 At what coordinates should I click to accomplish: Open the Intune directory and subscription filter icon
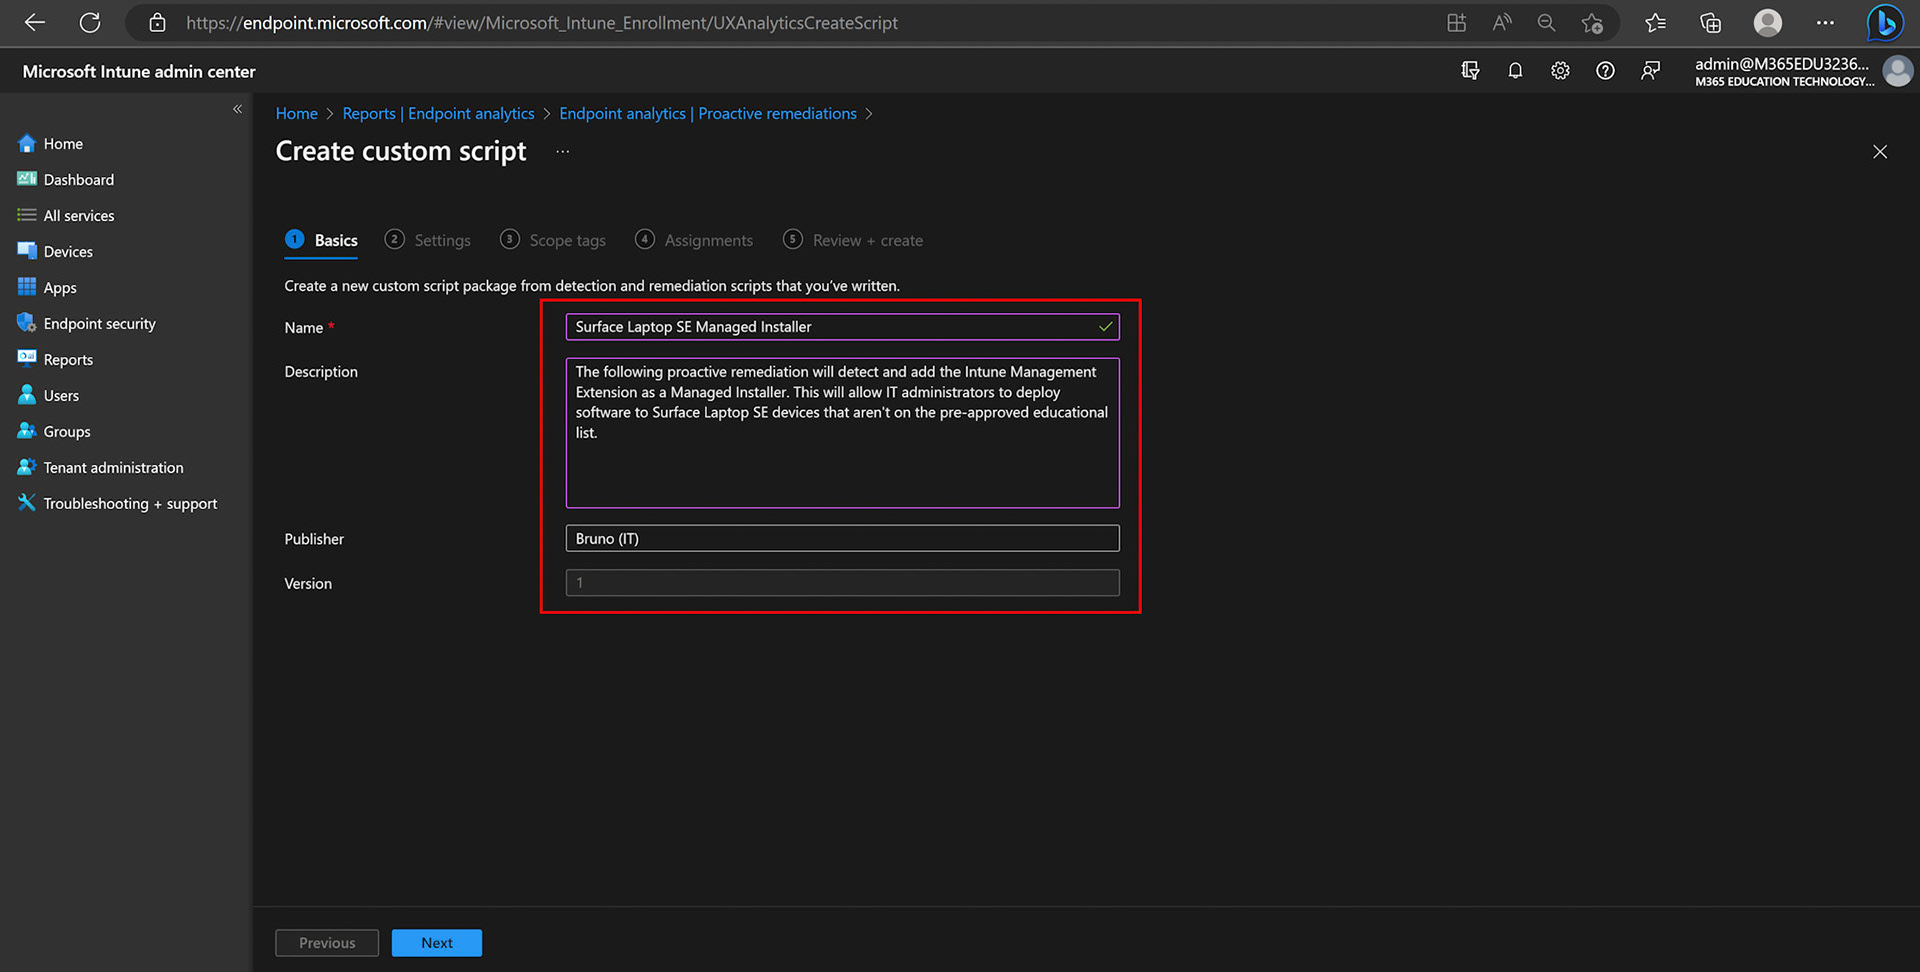coord(1470,70)
